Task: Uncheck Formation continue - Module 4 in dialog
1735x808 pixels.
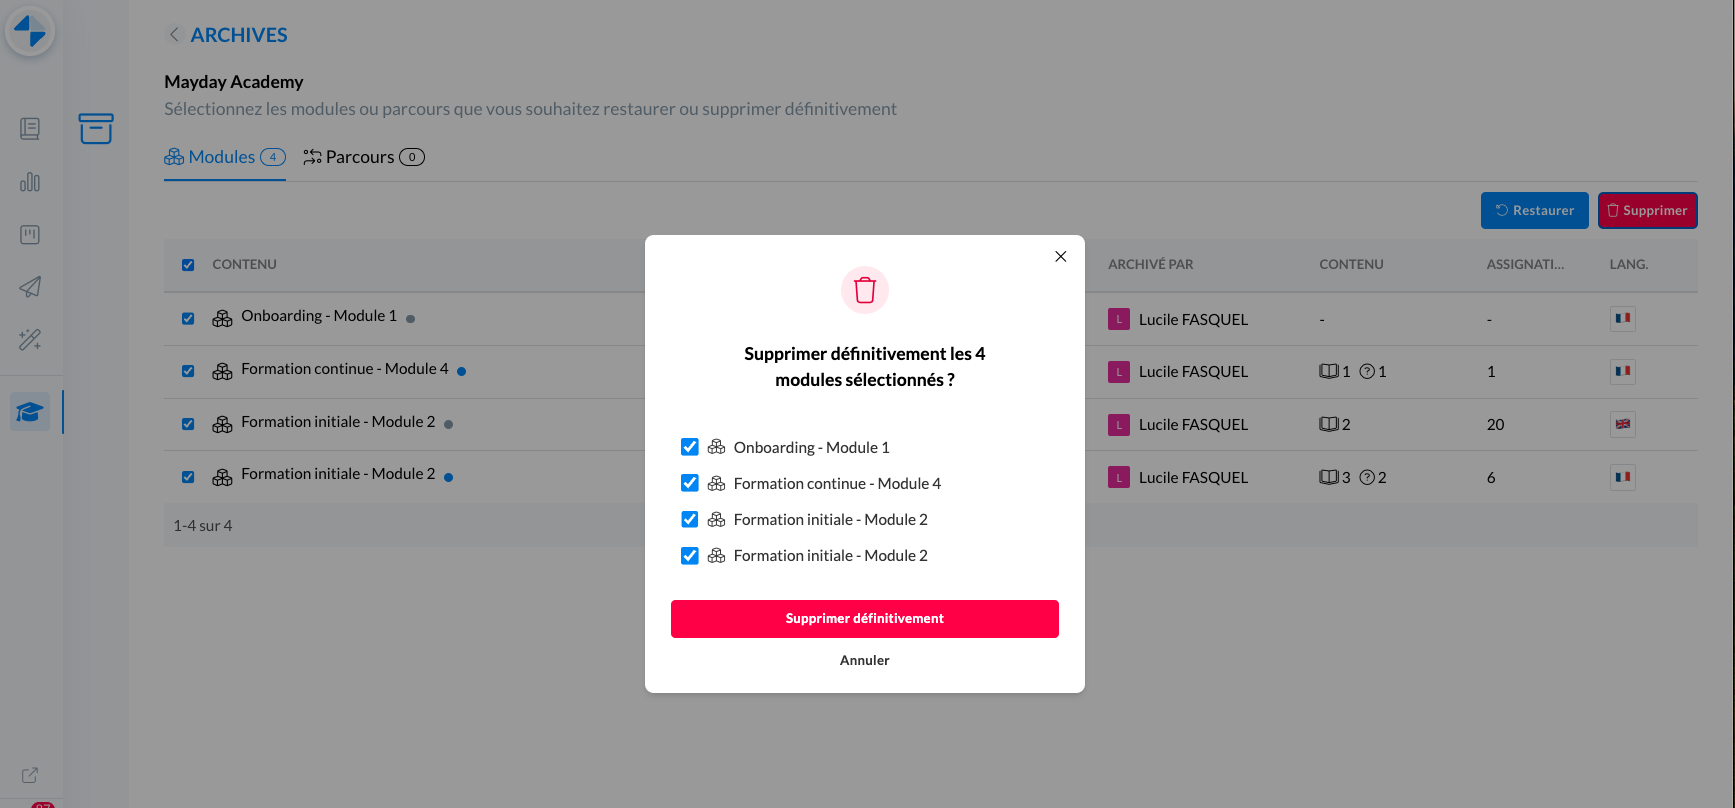Action: click(x=690, y=483)
